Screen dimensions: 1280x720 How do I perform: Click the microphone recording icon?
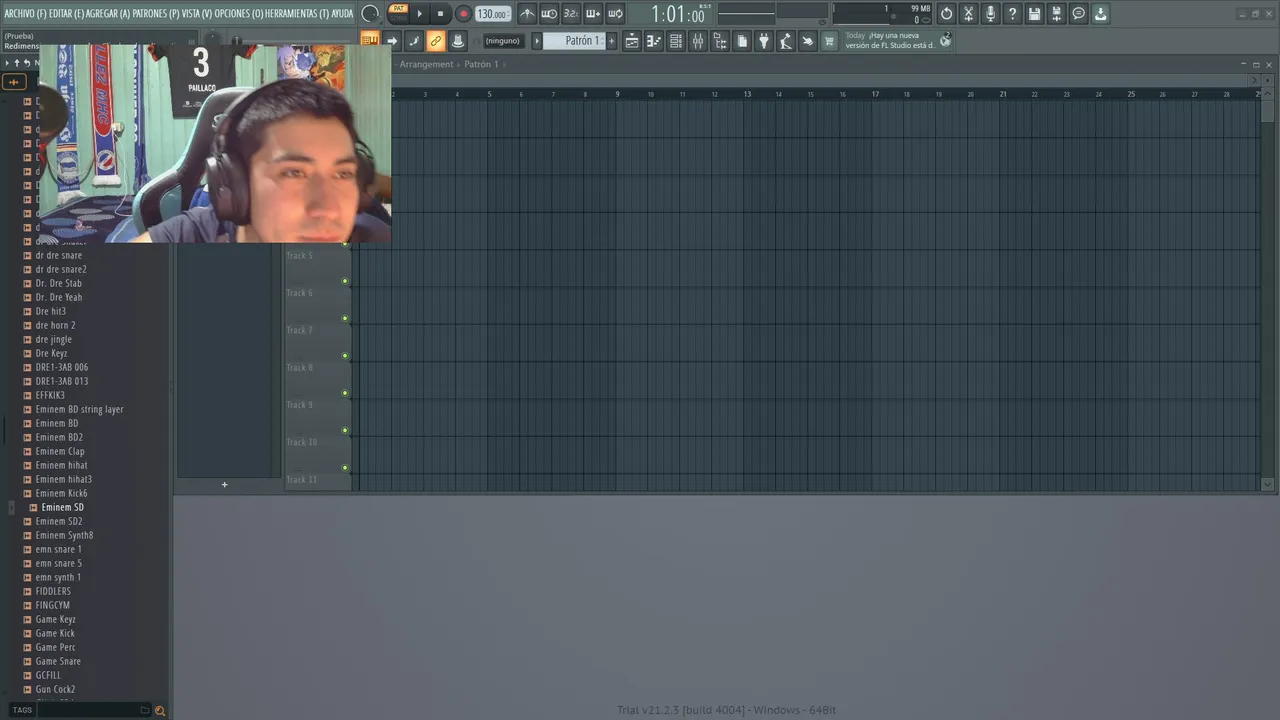pos(991,14)
